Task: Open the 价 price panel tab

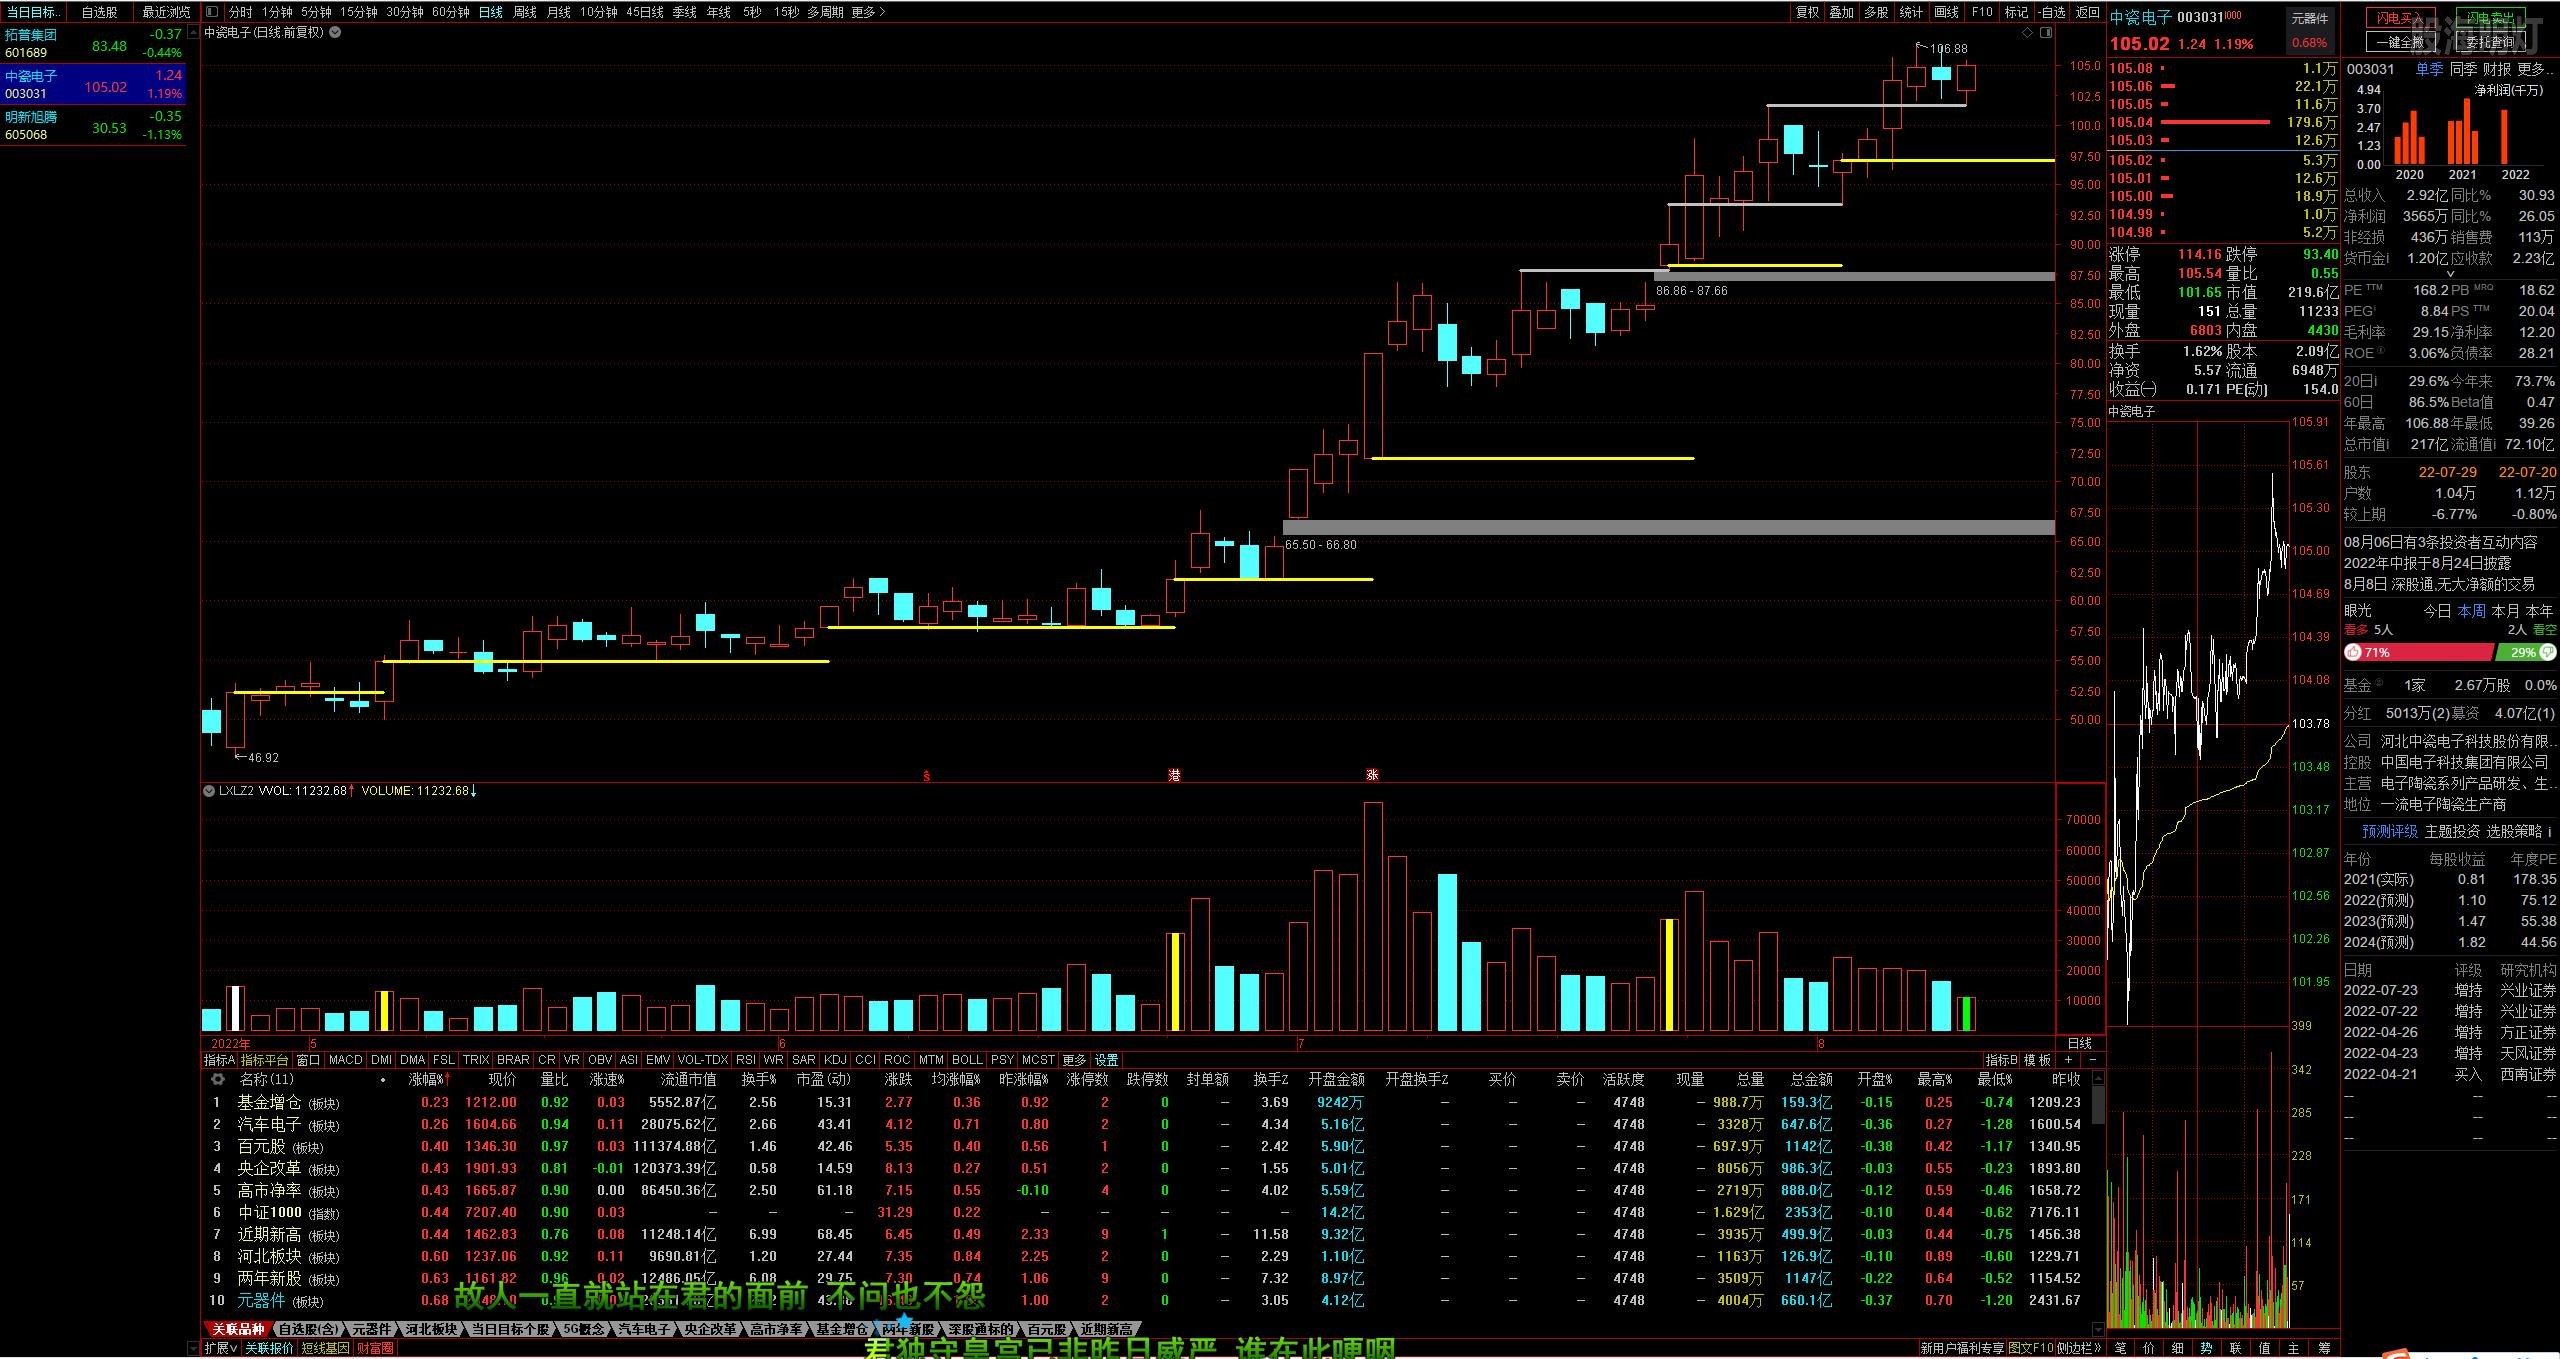Action: point(2149,1348)
